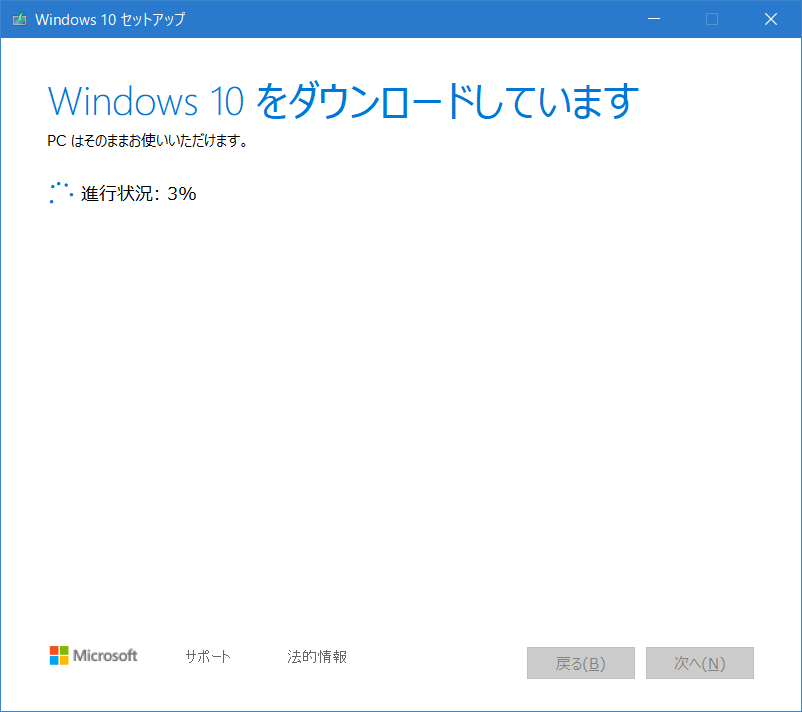The width and height of the screenshot is (802, 712).
Task: Click the Microsoft logo
Action: point(94,655)
